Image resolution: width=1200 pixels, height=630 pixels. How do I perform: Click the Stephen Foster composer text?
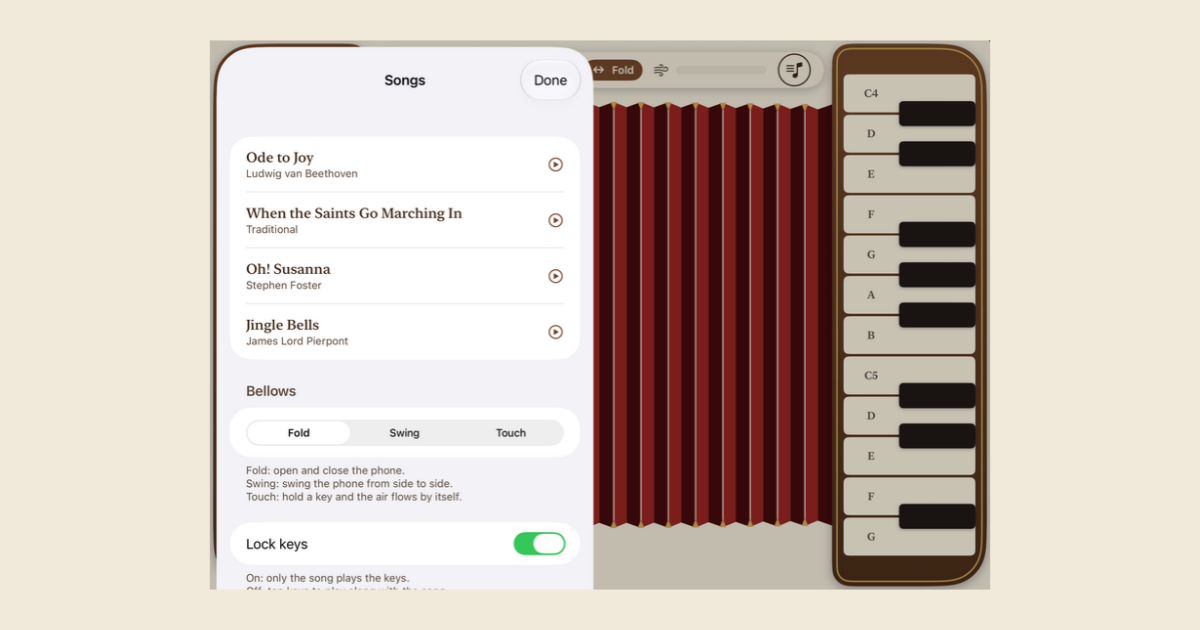(x=284, y=286)
